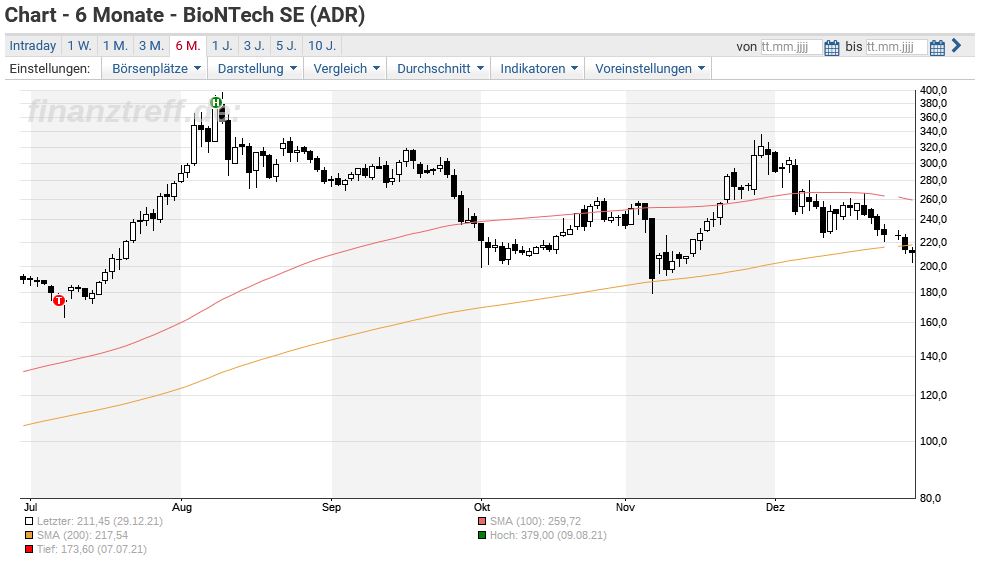
Task: Open the 'bis' date calendar picker
Action: (x=937, y=48)
